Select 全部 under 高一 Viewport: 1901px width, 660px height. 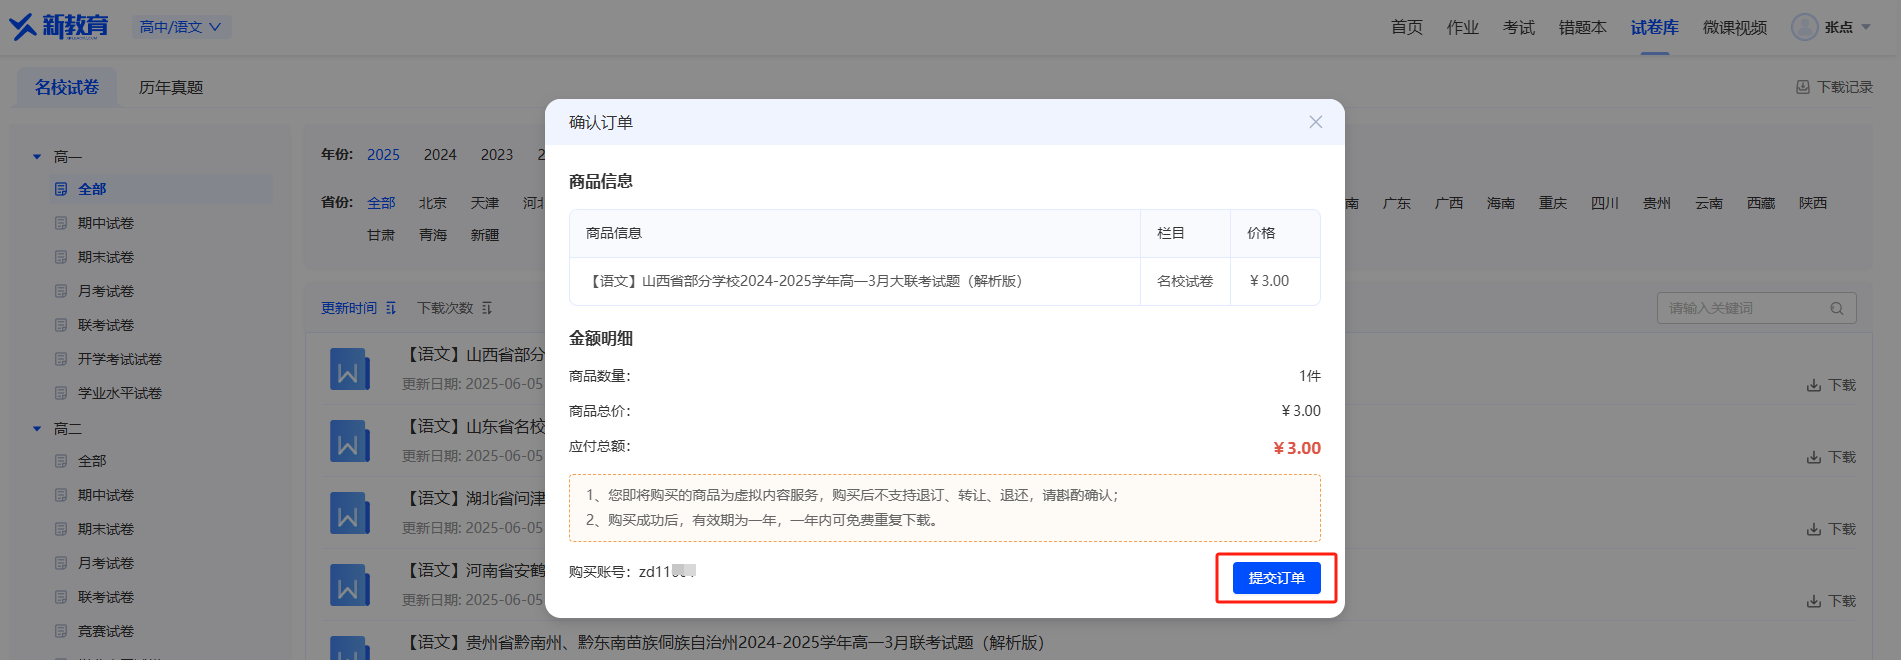(x=161, y=189)
